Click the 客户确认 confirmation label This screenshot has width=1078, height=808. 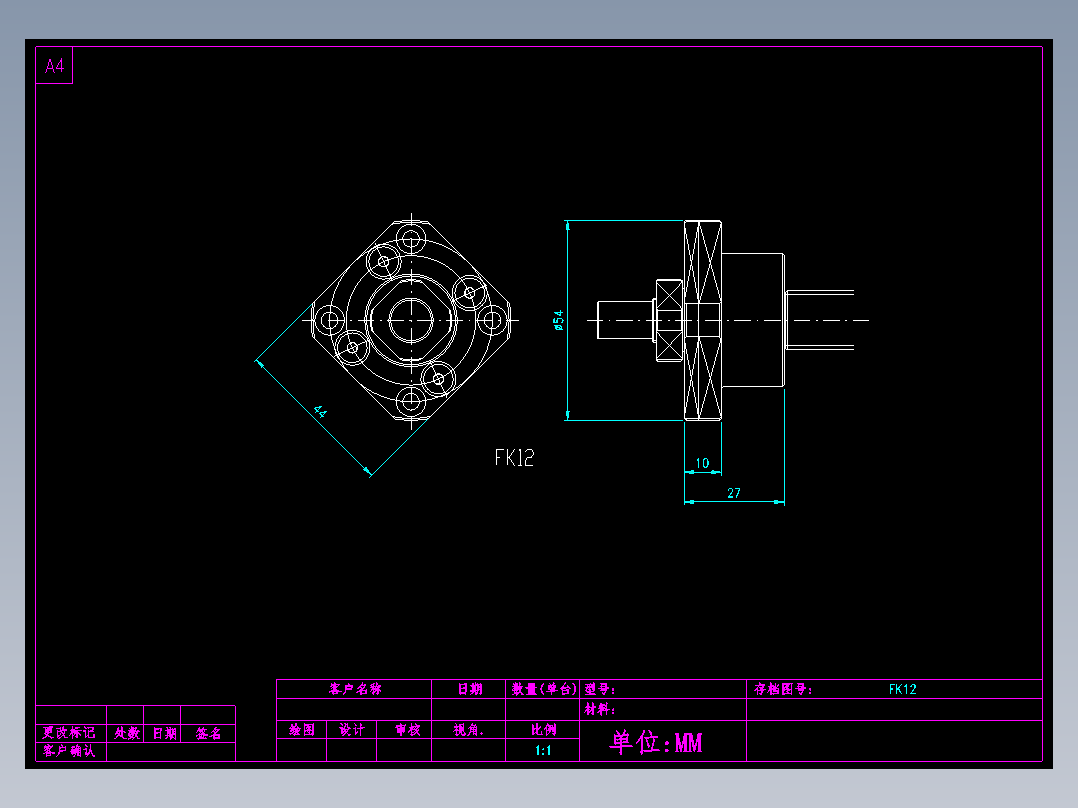point(69,751)
